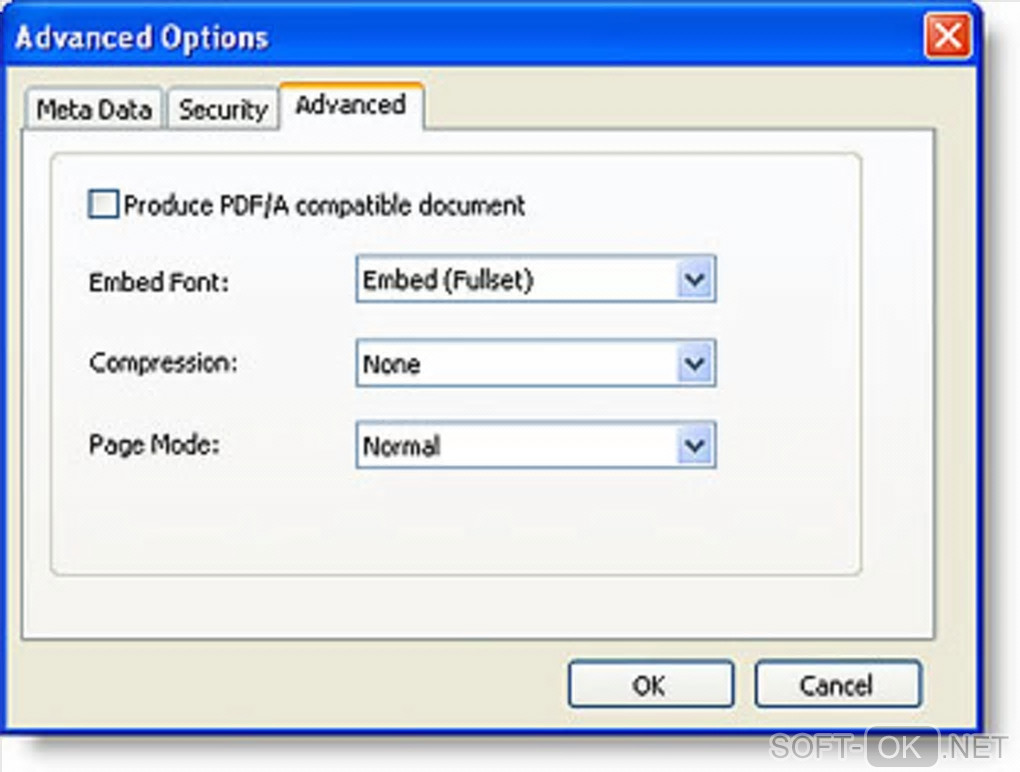Click the 'Compression:' label
1020x772 pixels.
pyautogui.click(x=164, y=362)
